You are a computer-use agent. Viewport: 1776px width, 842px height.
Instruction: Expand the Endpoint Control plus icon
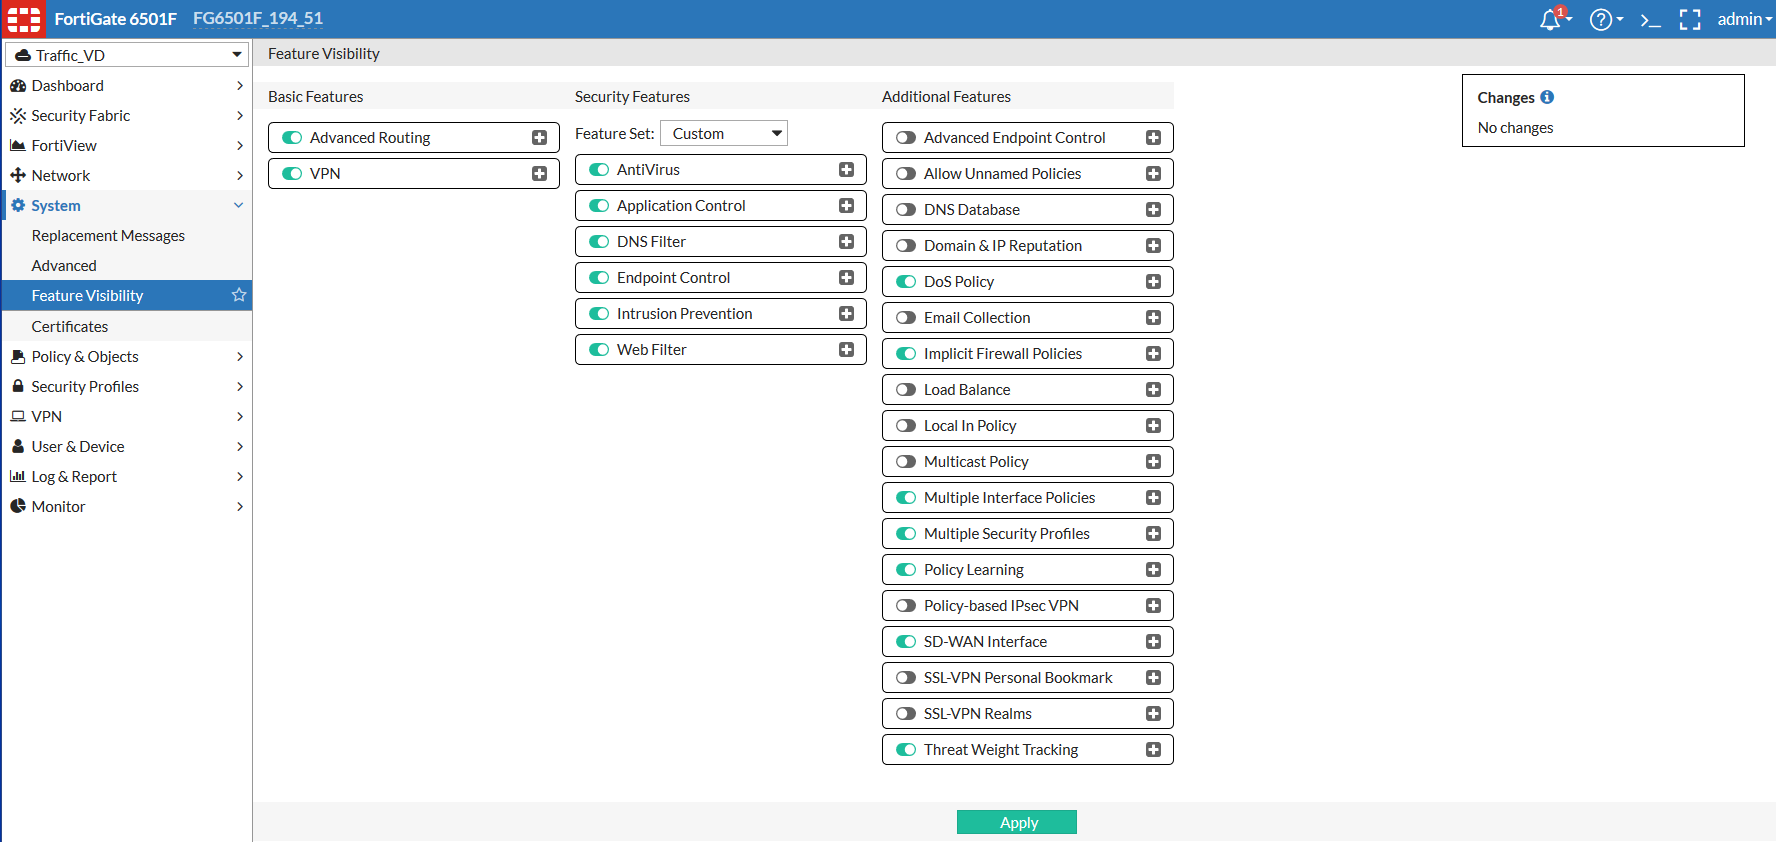point(846,278)
